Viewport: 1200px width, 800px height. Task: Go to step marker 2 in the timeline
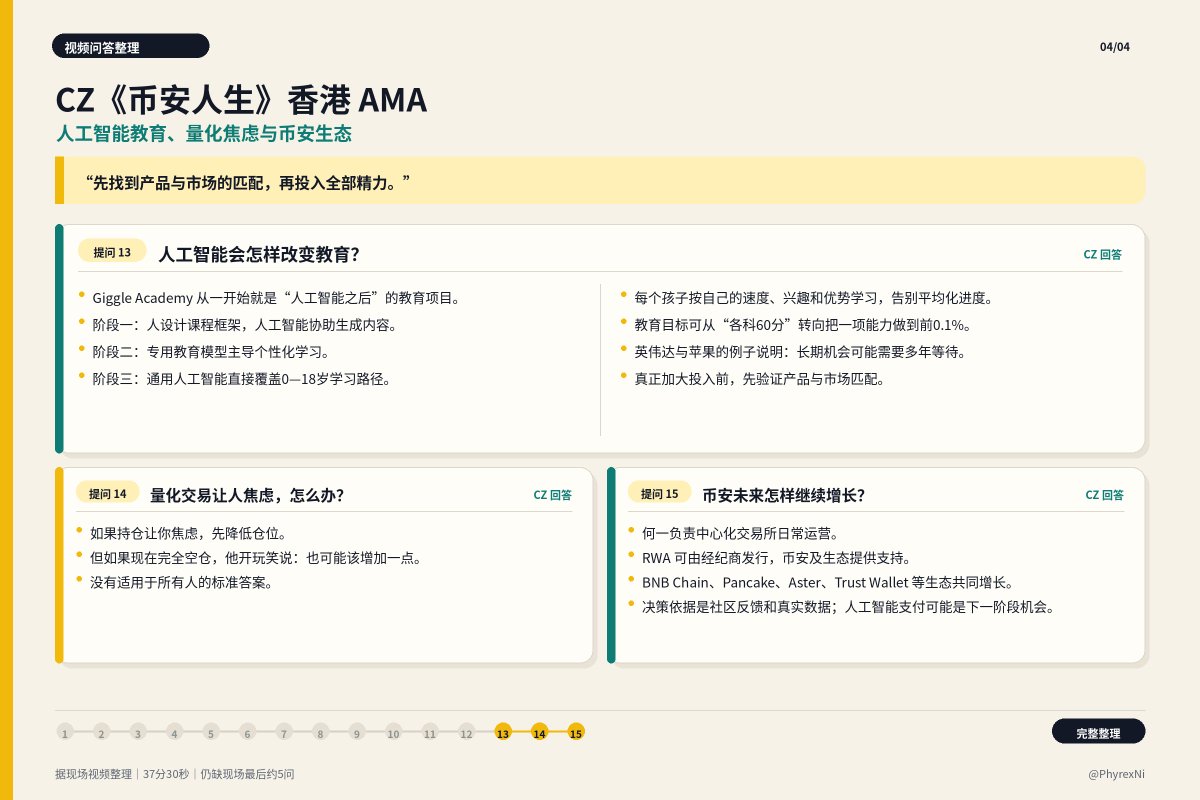click(x=101, y=732)
